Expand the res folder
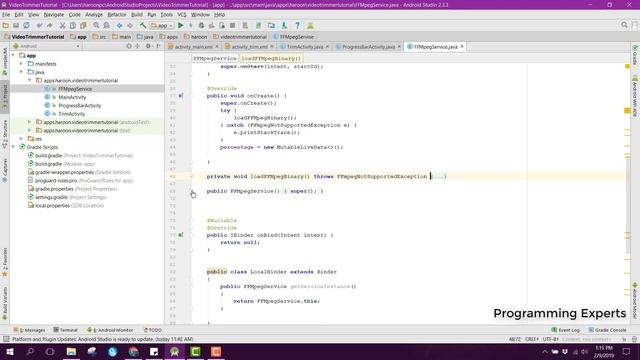The image size is (640, 360). point(21,139)
